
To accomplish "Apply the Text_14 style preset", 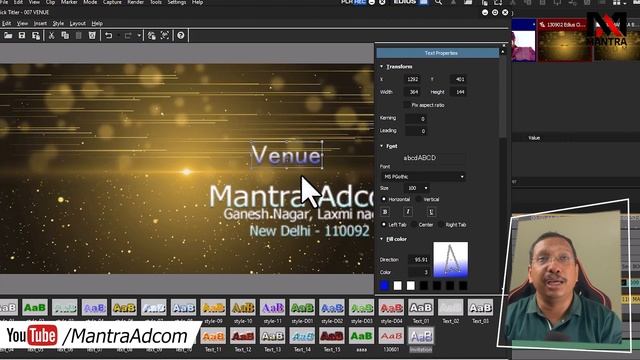I will tap(302, 336).
